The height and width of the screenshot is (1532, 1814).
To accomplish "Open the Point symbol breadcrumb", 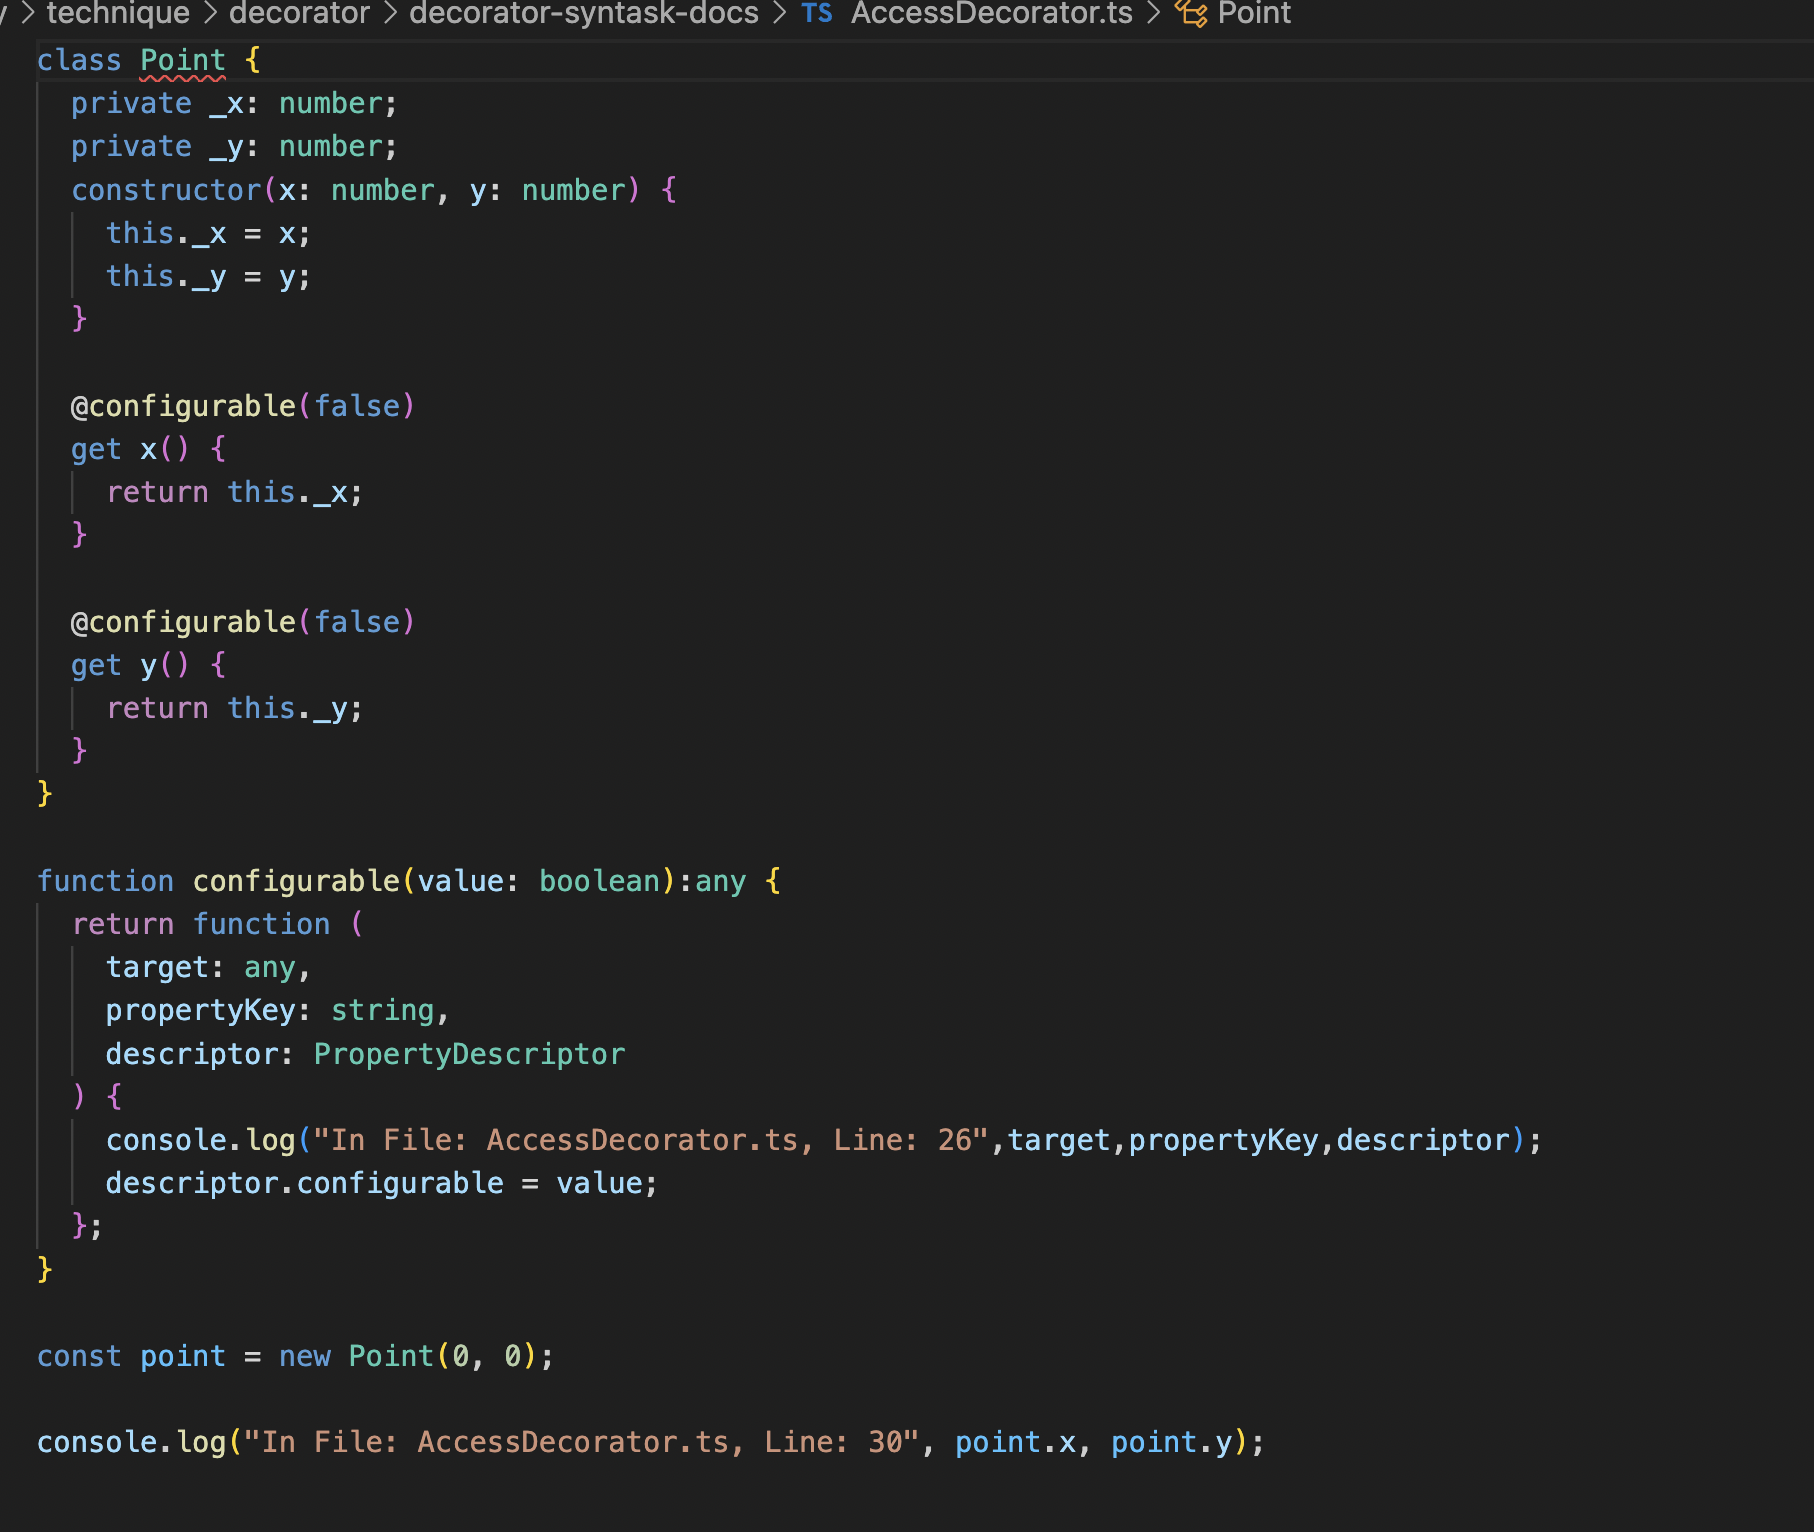I will (1254, 13).
